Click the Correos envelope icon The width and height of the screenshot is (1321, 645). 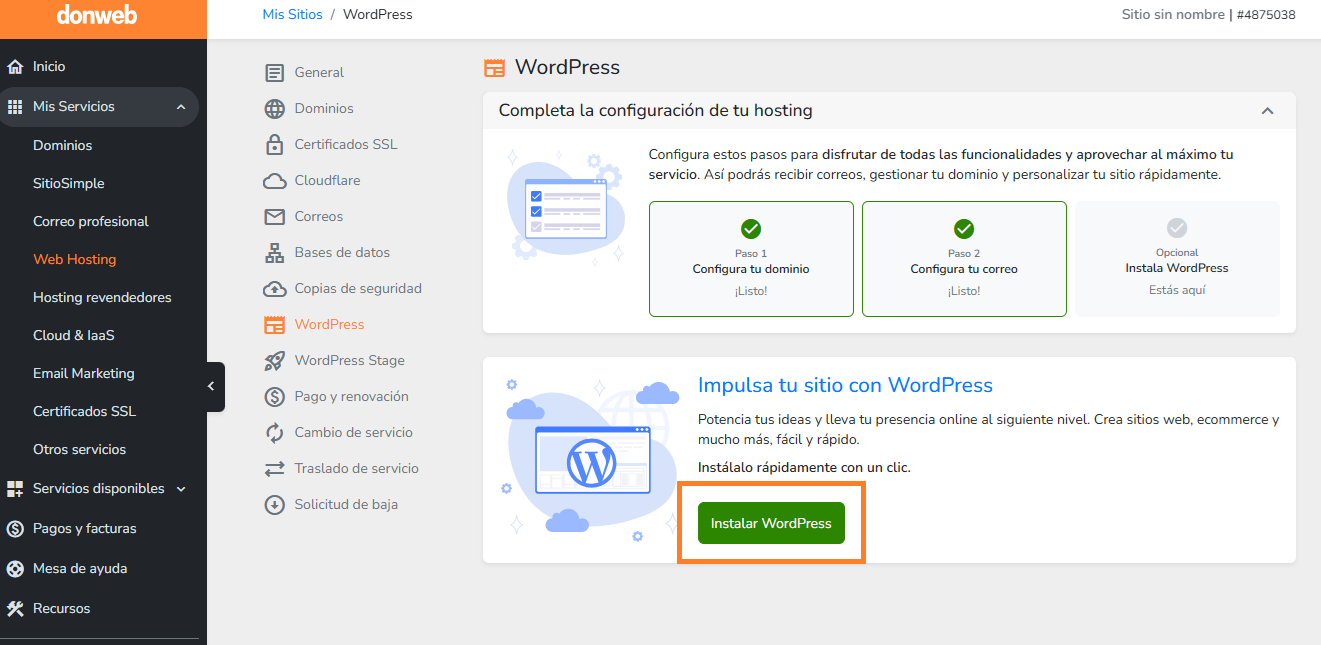[x=274, y=217]
